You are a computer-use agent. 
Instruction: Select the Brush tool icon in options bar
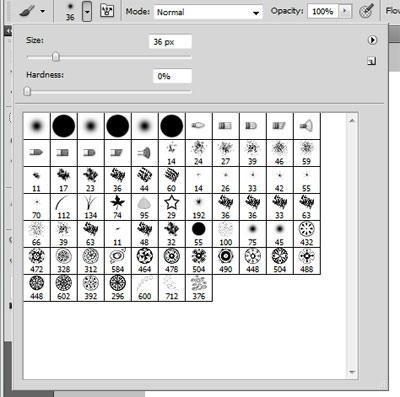click(27, 11)
